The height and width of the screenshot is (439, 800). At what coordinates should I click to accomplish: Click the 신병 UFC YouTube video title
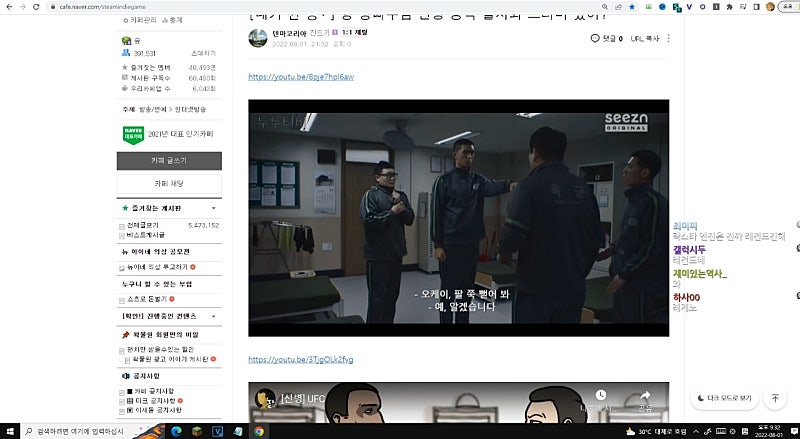coord(303,399)
